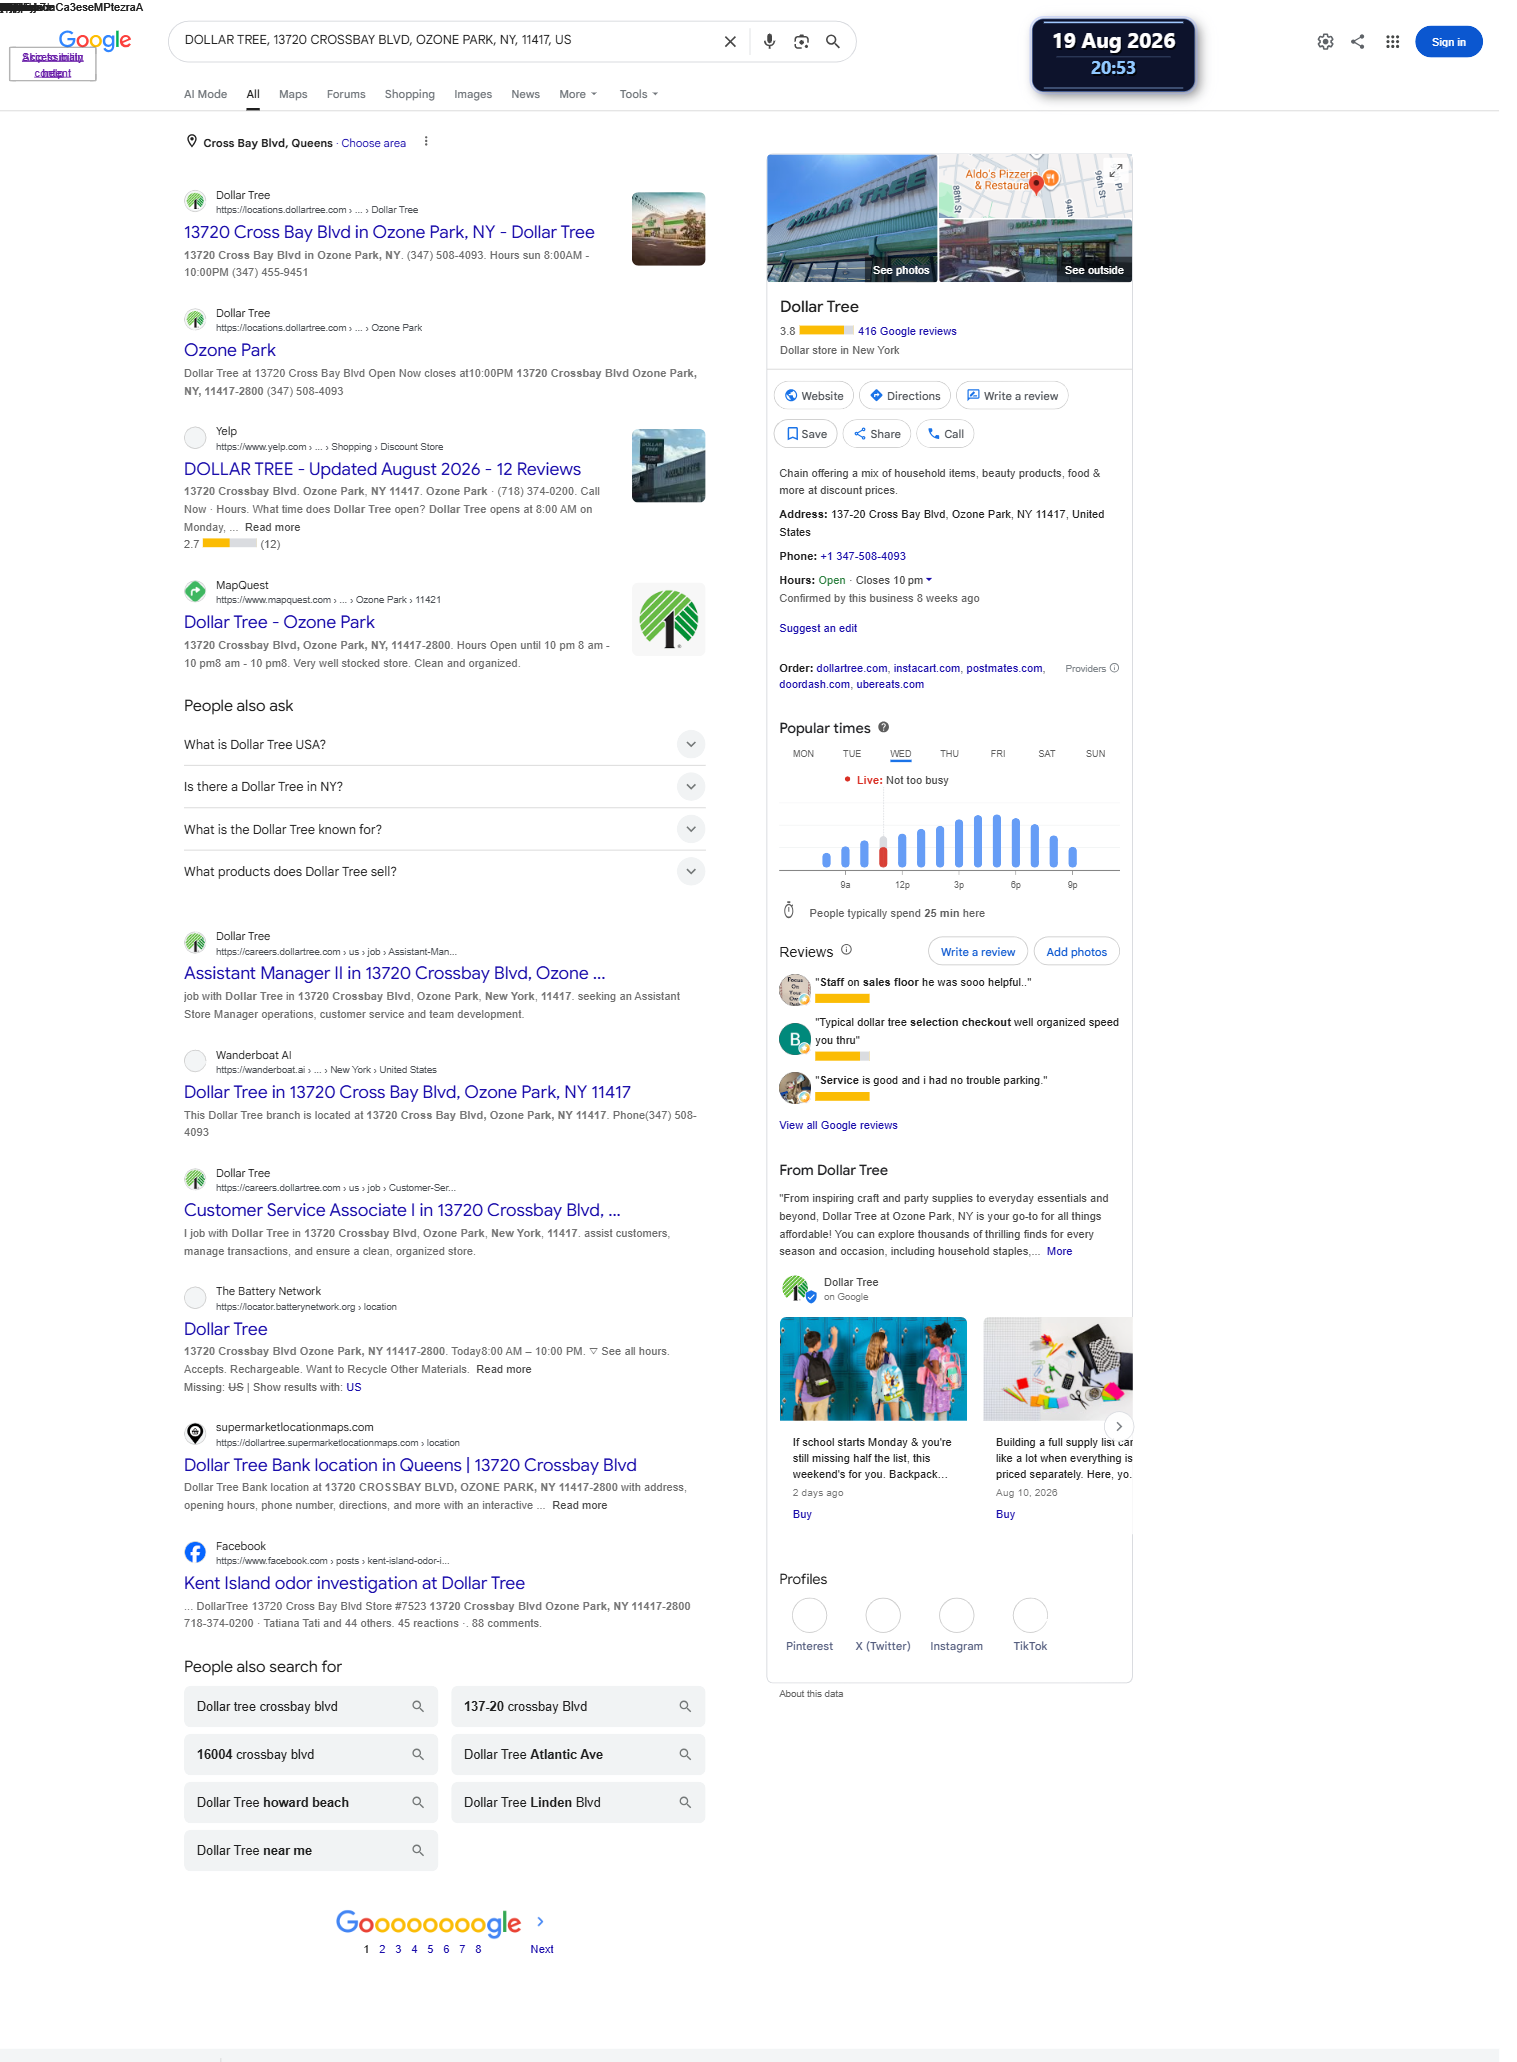Viewport: 1517px width, 2062px height.
Task: Search 'Dollar Tree howard beach' suggestion
Action: coord(311,1802)
